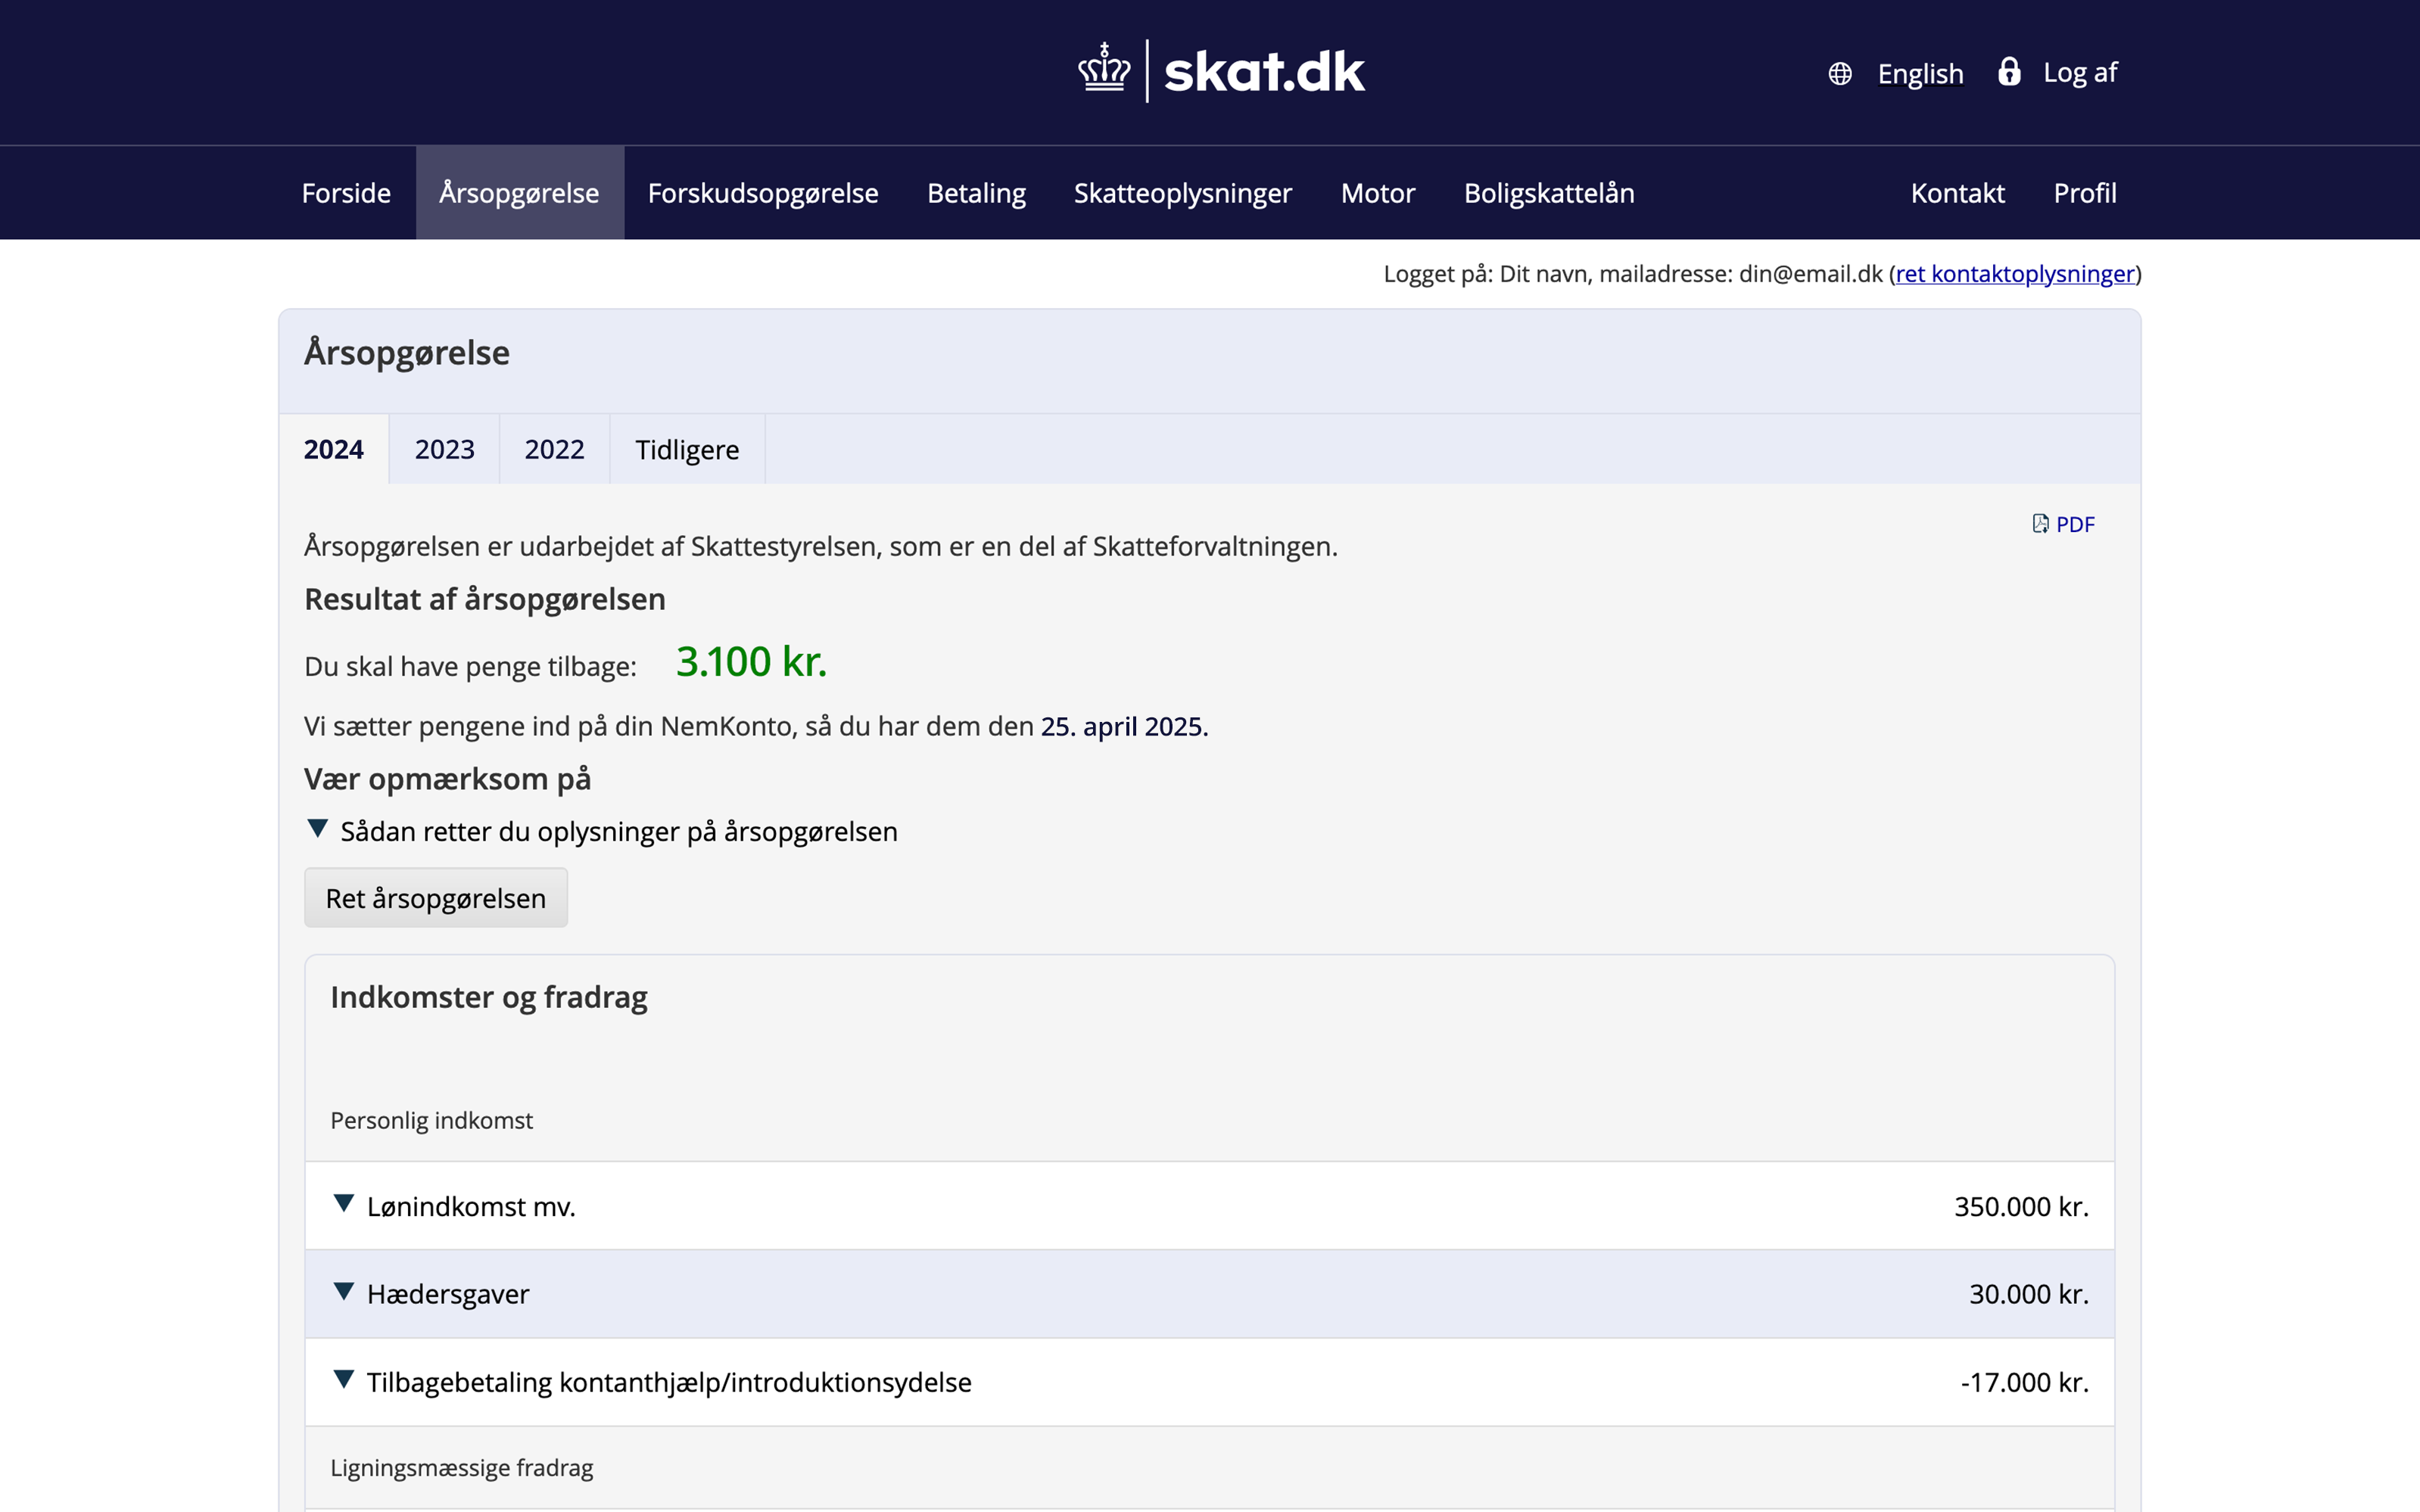Click Log af to sign out

point(2080,73)
